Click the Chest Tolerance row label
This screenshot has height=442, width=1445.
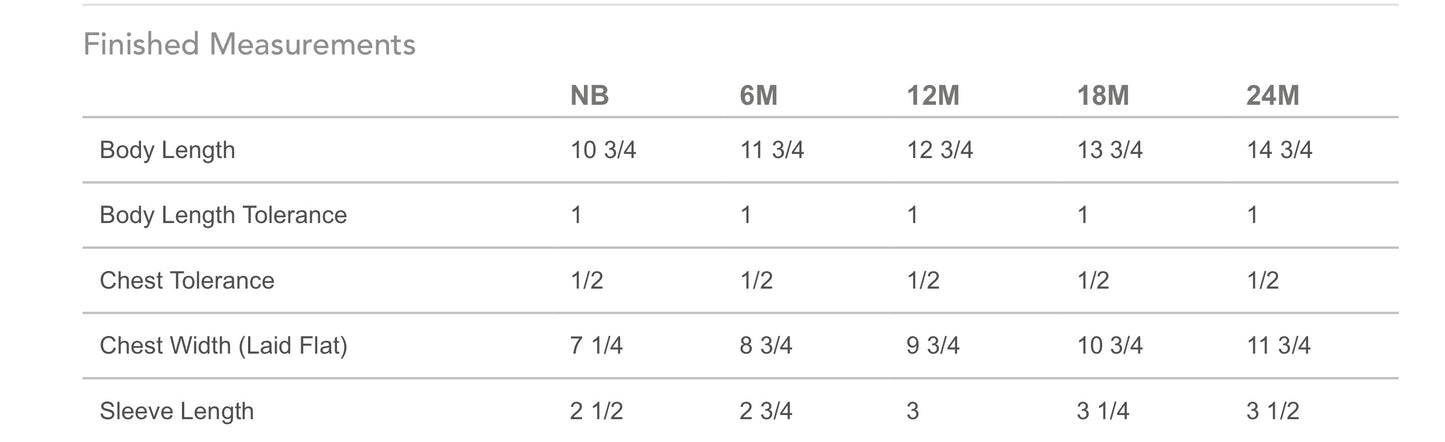click(x=187, y=280)
